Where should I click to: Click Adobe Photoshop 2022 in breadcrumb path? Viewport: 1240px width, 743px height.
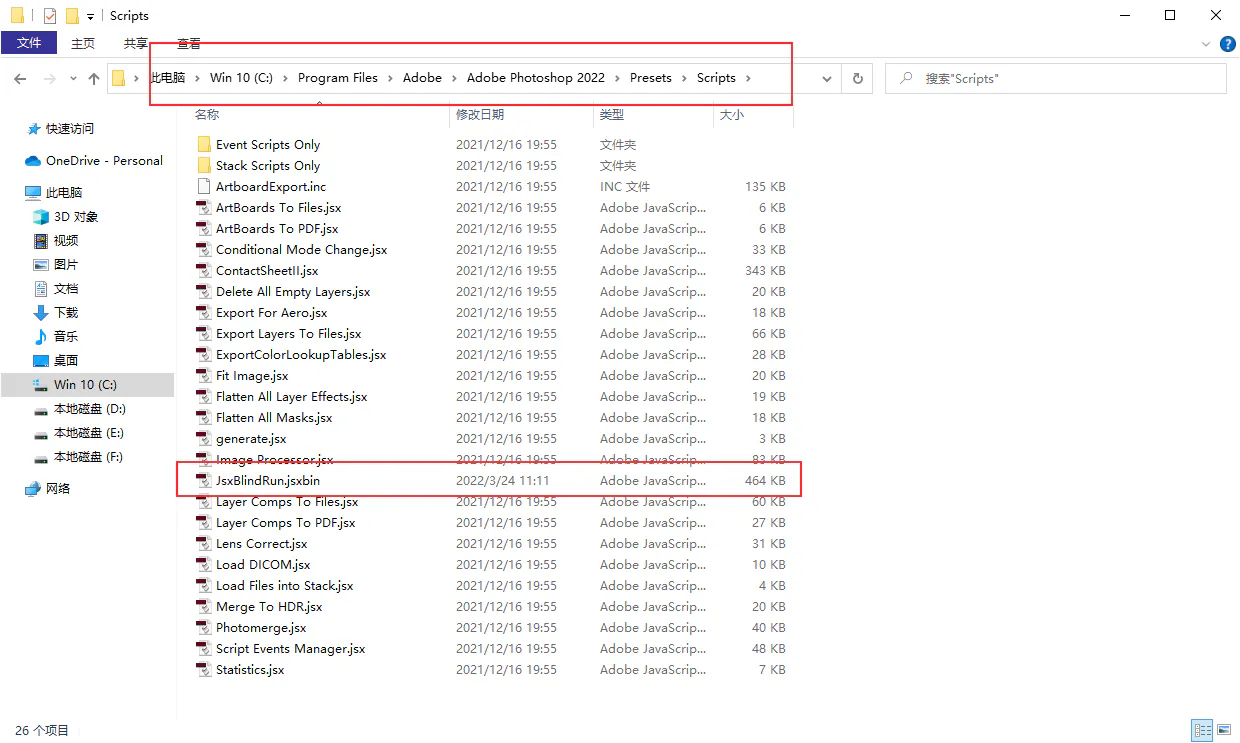[x=535, y=78]
